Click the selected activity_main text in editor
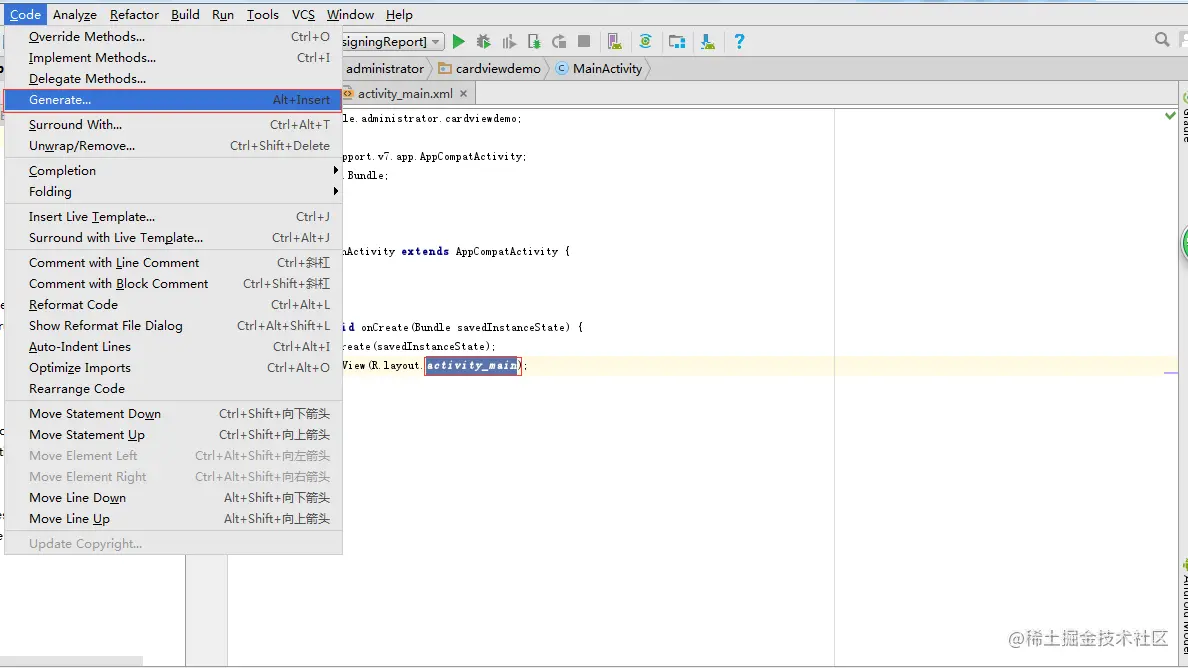Viewport: 1188px width, 668px height. coord(472,365)
